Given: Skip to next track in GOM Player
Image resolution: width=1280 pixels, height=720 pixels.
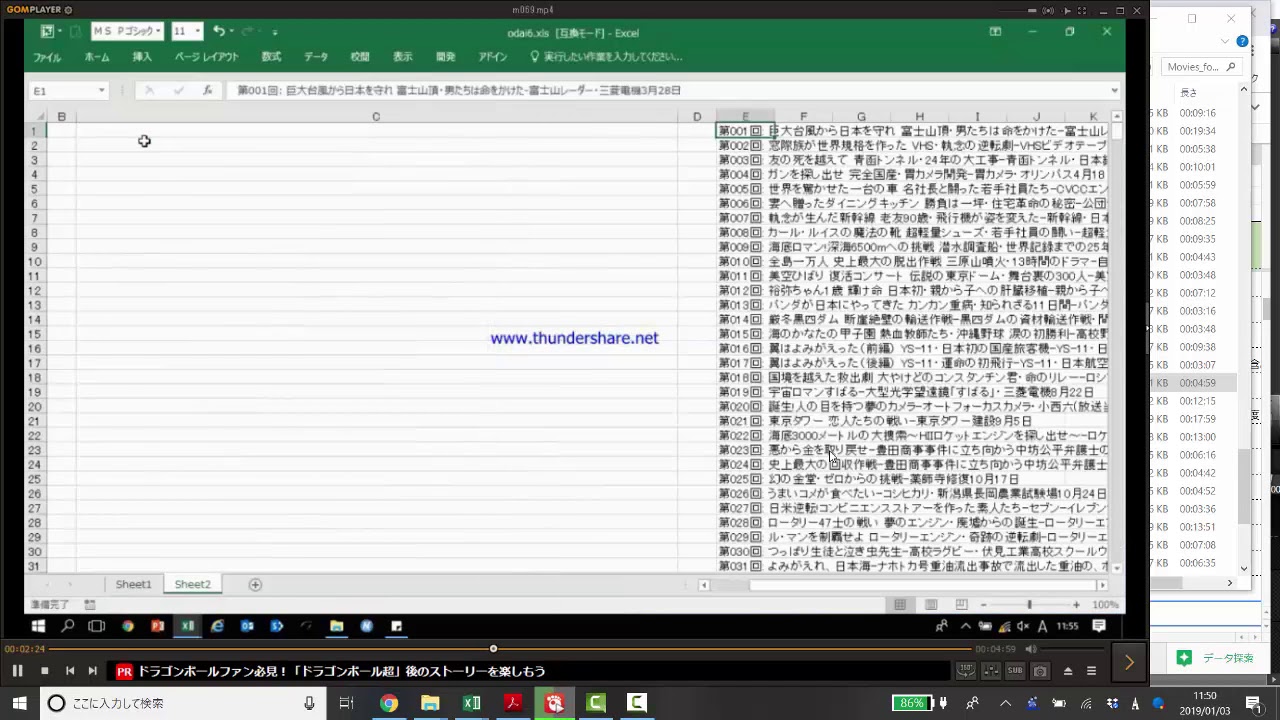Looking at the screenshot, I should pos(92,671).
